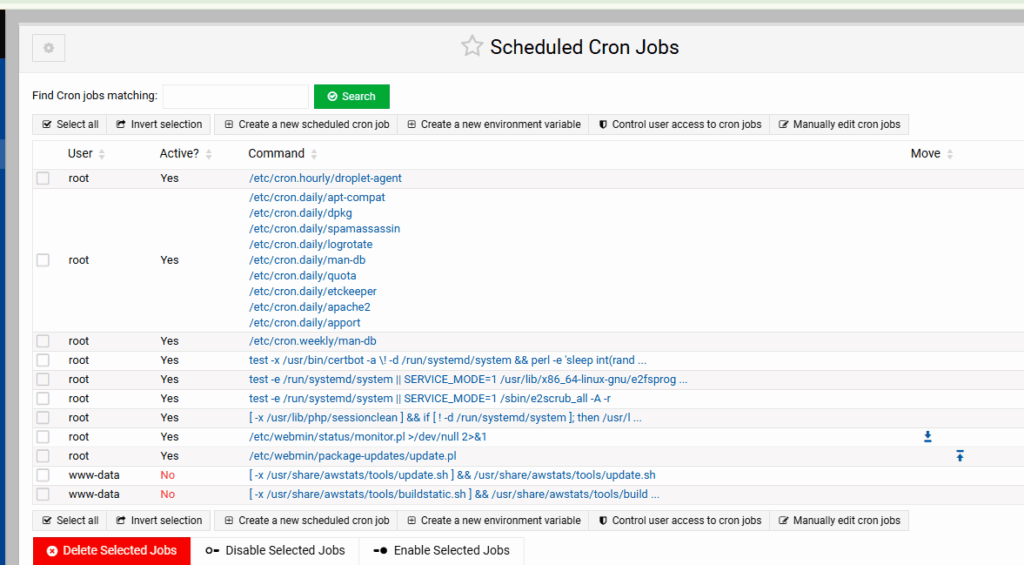Select checkbox for awstats update.sh job
The height and width of the screenshot is (565, 1024).
(x=43, y=475)
